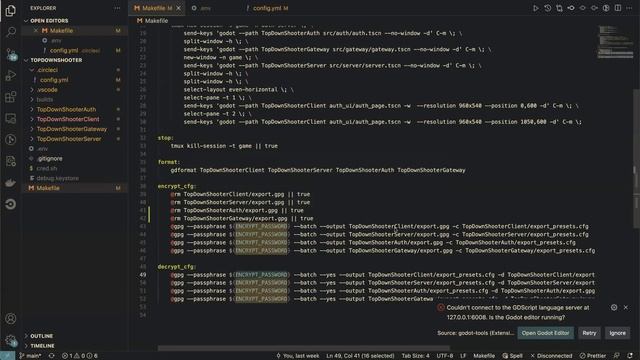The image size is (640, 360).
Task: Change the Makefile language mode in the status bar
Action: coord(484,356)
